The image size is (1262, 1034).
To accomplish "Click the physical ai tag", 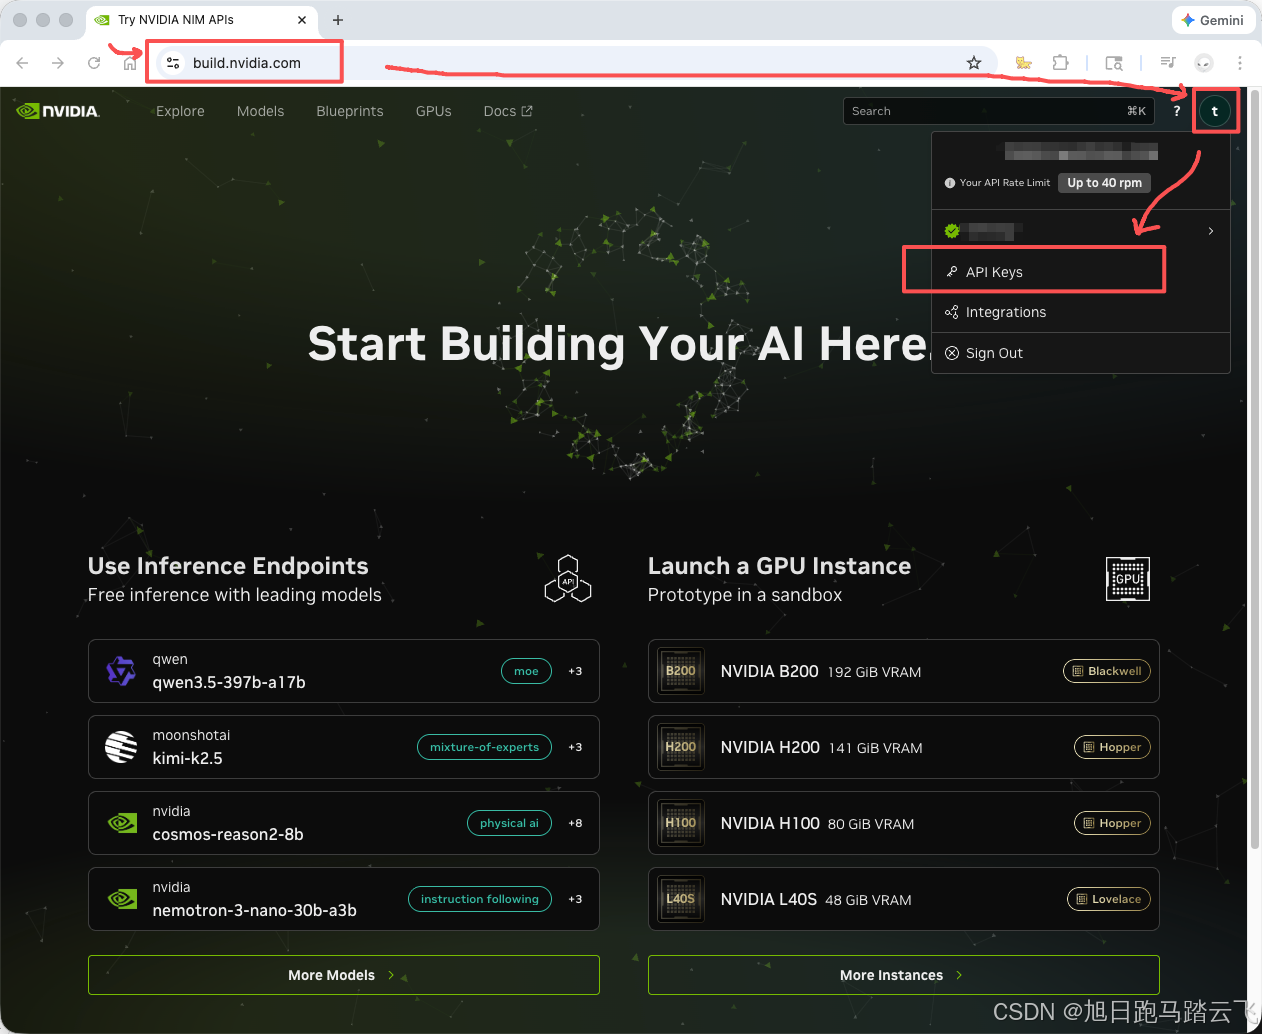I will [509, 823].
